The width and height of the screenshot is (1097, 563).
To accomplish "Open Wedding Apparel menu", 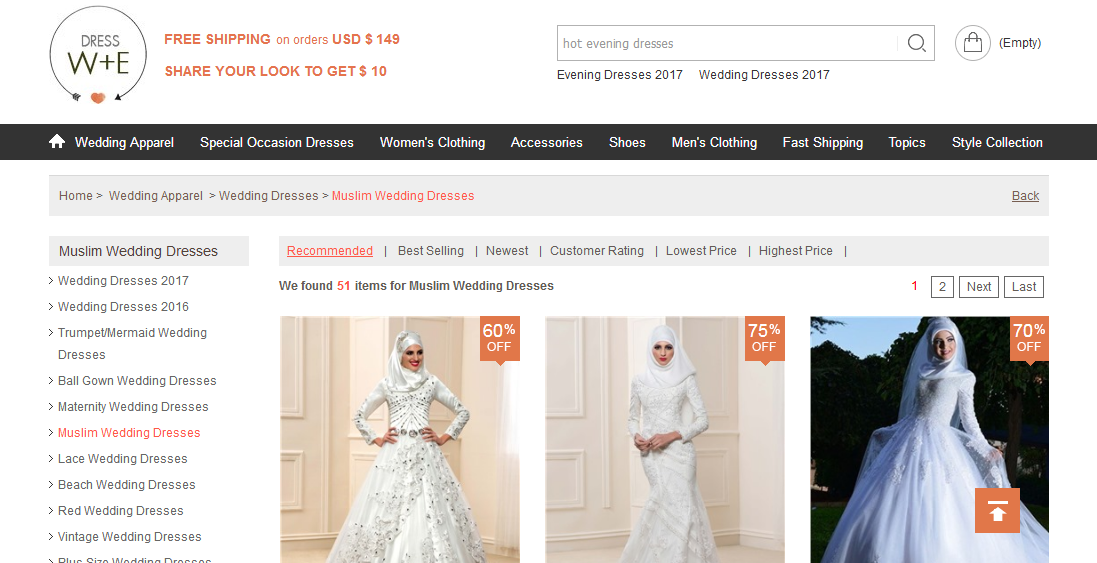I will [125, 142].
